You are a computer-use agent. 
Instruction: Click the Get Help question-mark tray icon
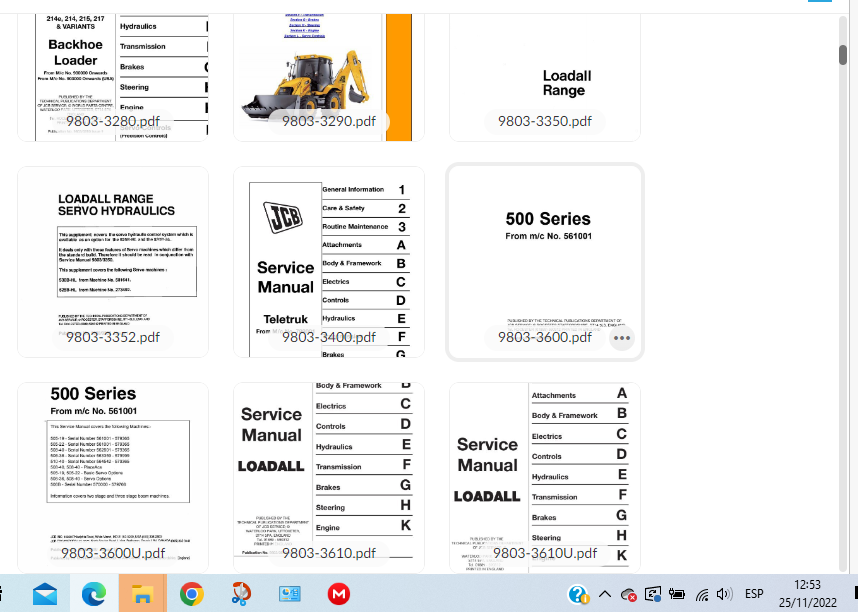coord(578,594)
